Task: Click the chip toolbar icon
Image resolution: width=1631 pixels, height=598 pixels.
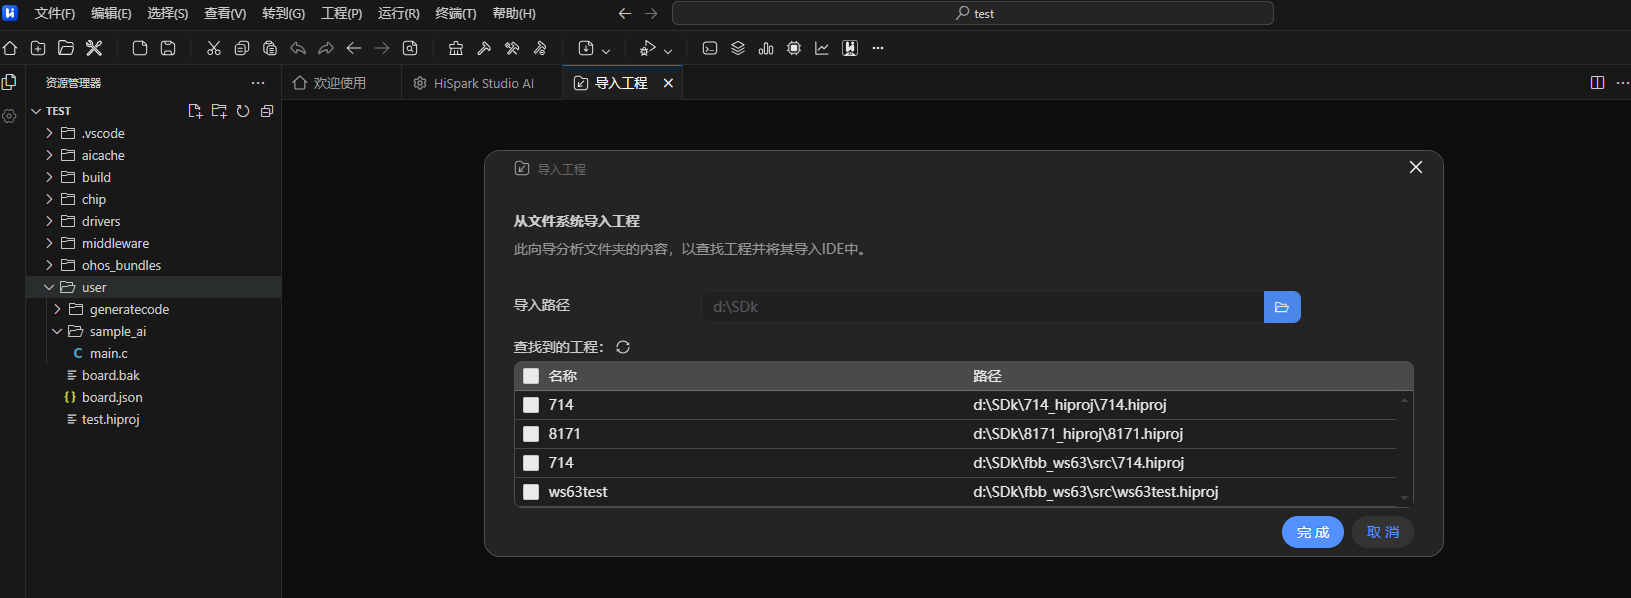Action: 794,48
